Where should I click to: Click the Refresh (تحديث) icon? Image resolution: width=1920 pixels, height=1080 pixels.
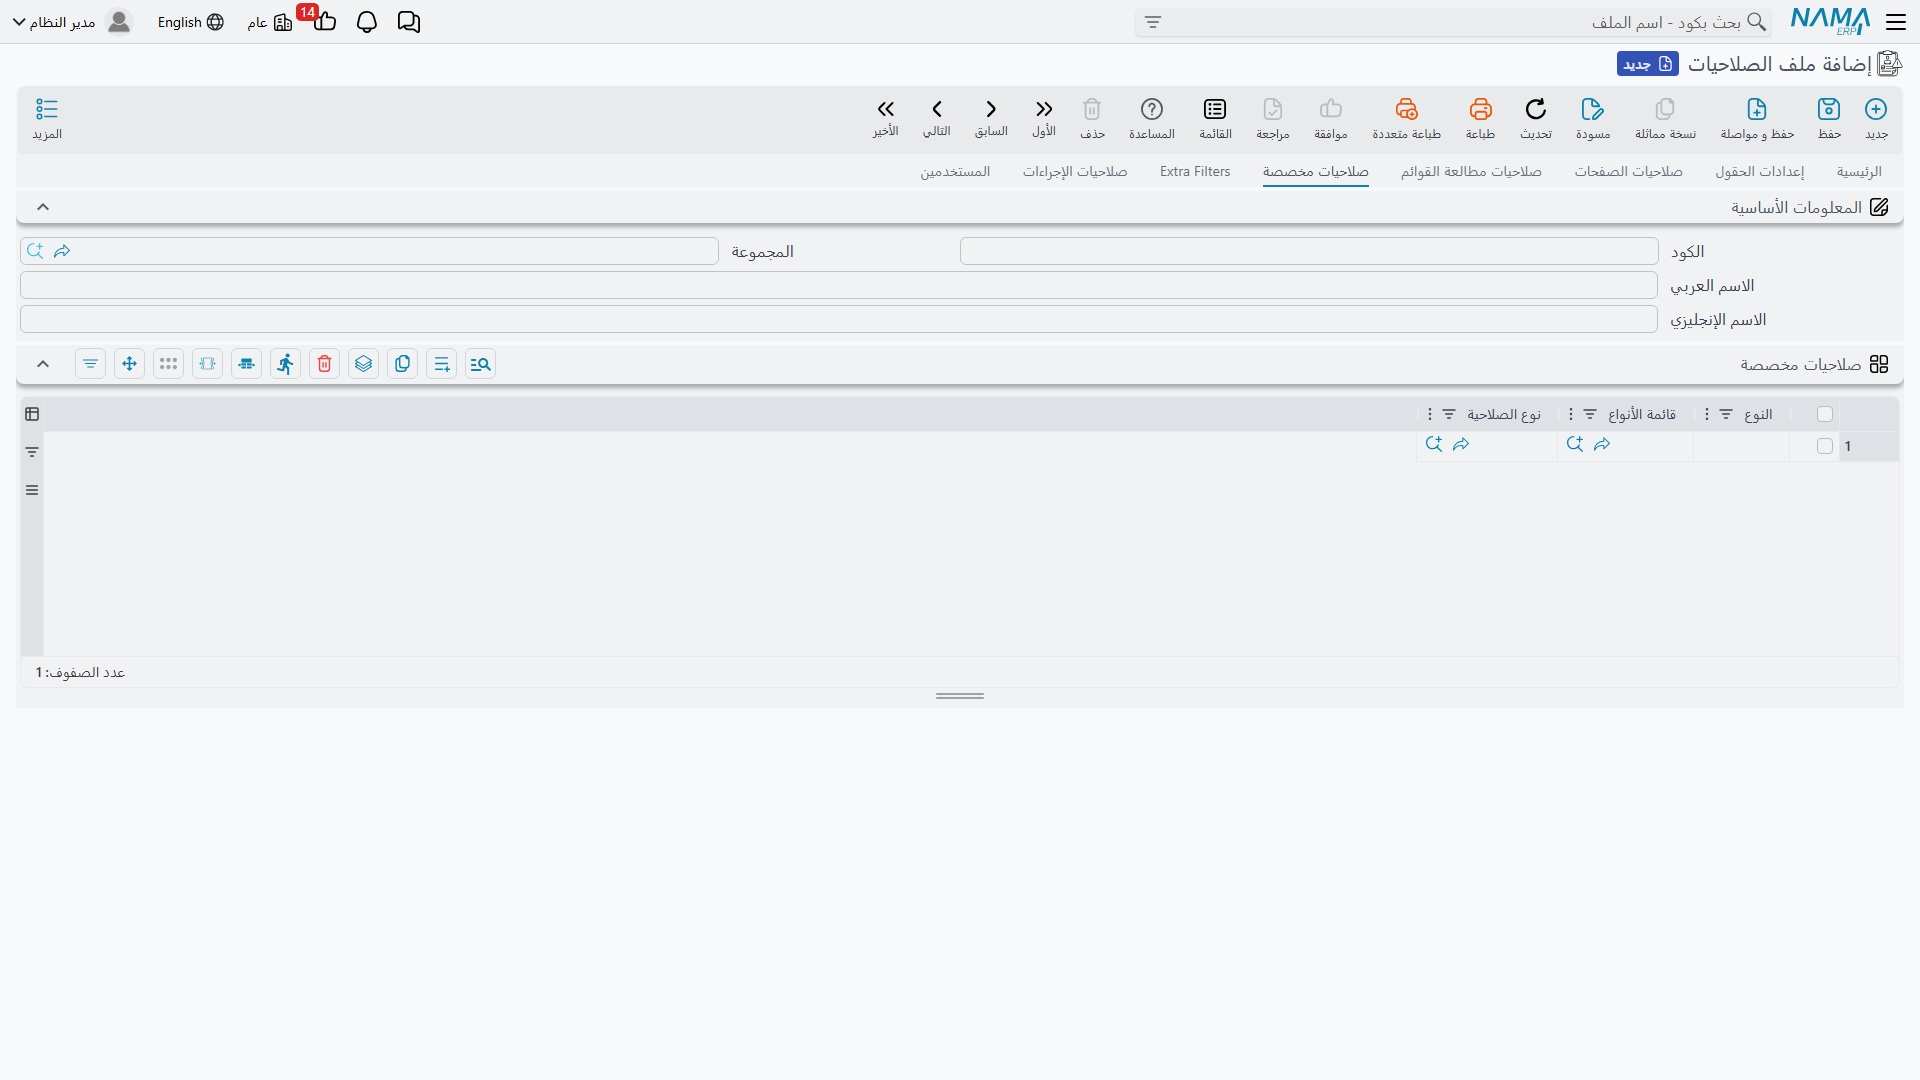(x=1536, y=118)
